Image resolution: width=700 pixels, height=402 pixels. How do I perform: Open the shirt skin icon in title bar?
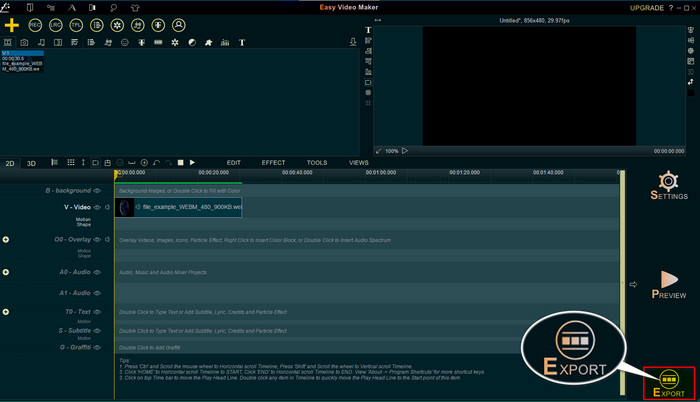135,8
